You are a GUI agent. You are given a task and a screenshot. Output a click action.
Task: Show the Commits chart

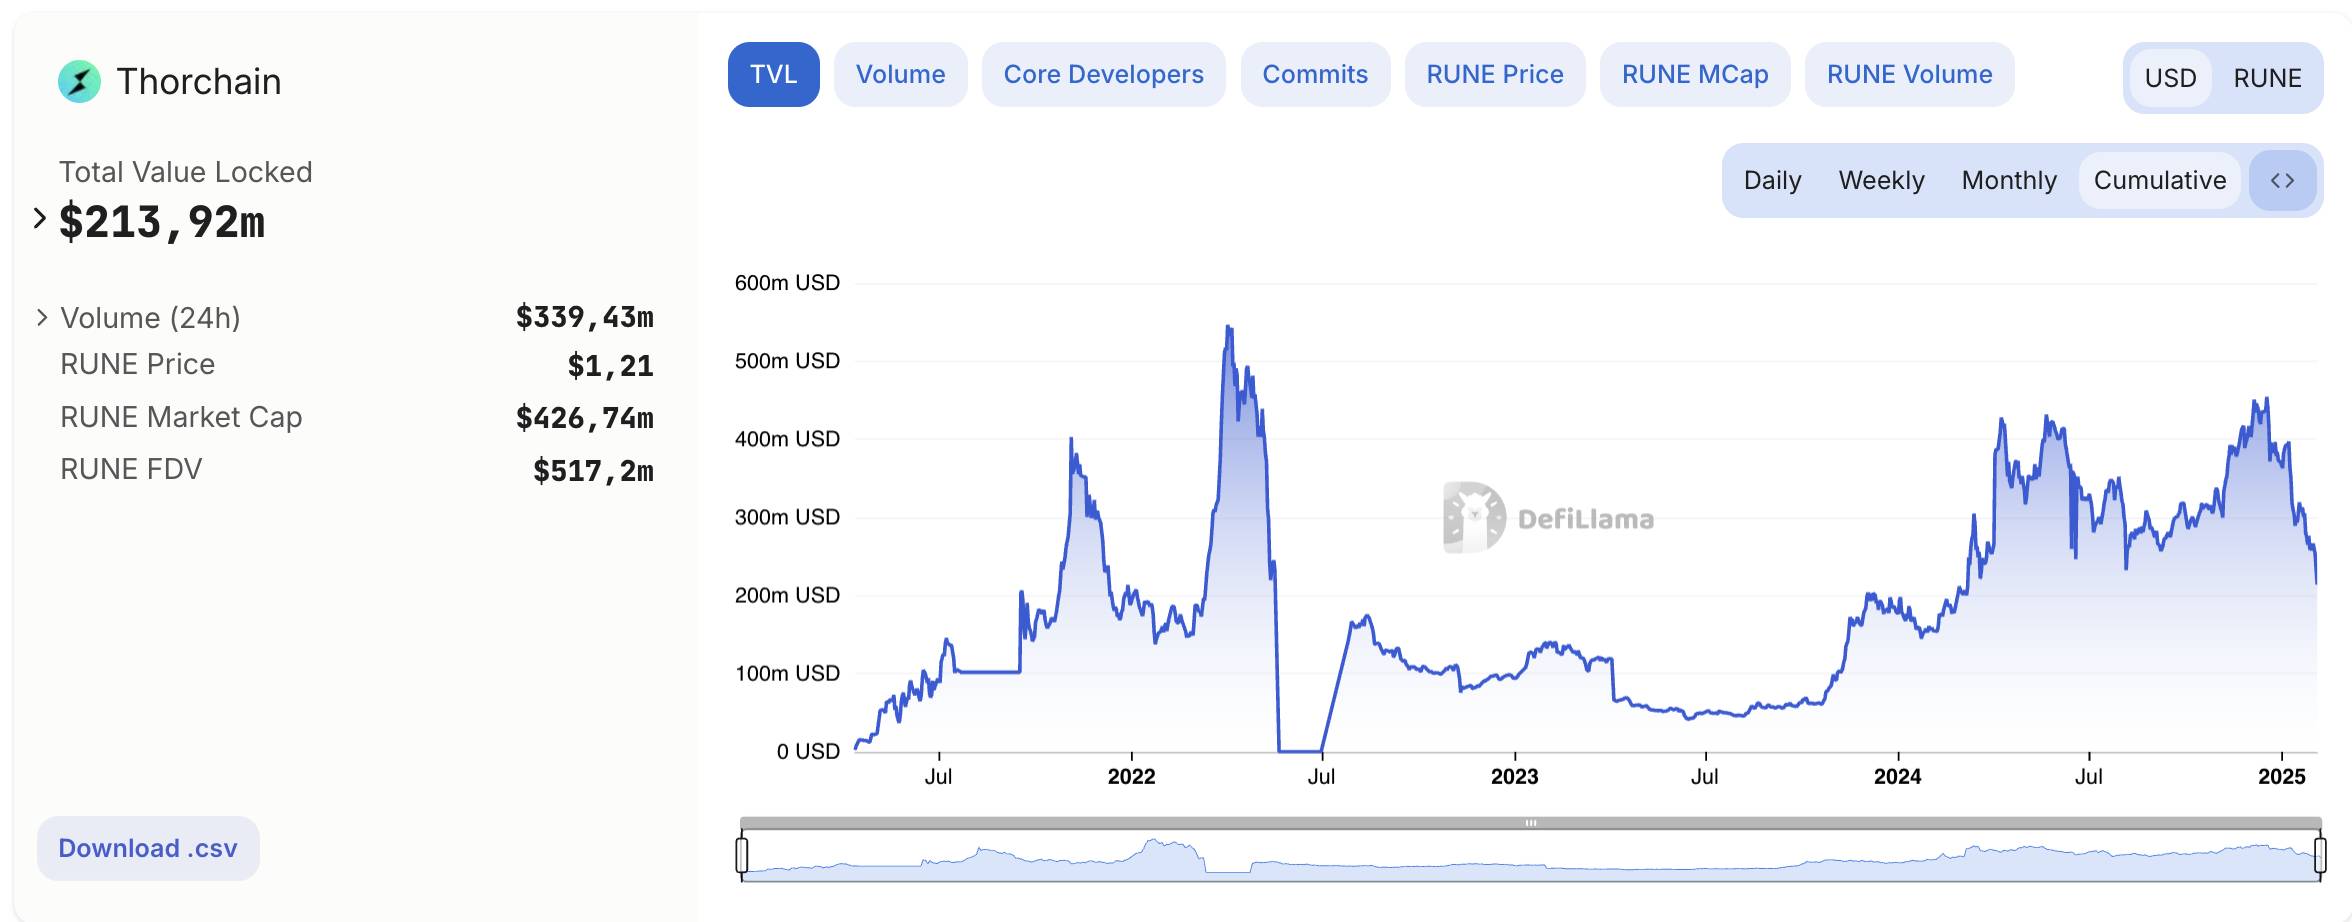pyautogui.click(x=1315, y=74)
